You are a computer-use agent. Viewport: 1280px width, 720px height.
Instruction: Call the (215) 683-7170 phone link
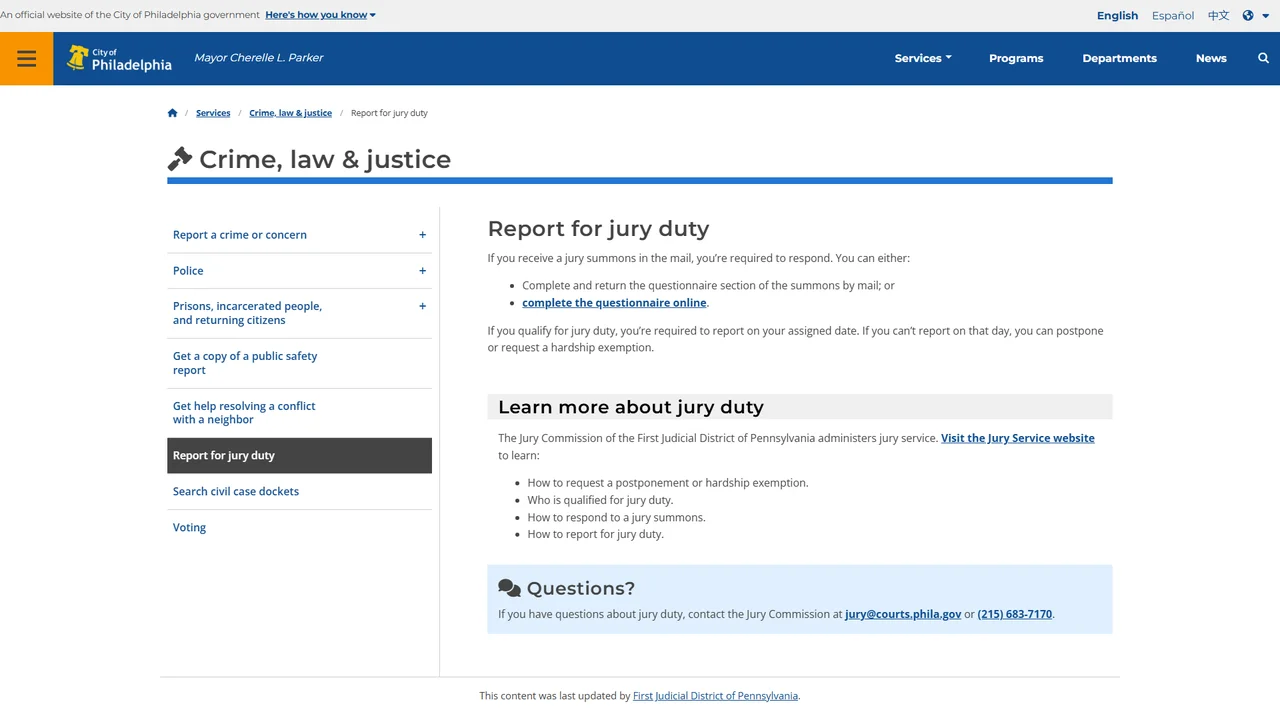[x=1015, y=614]
